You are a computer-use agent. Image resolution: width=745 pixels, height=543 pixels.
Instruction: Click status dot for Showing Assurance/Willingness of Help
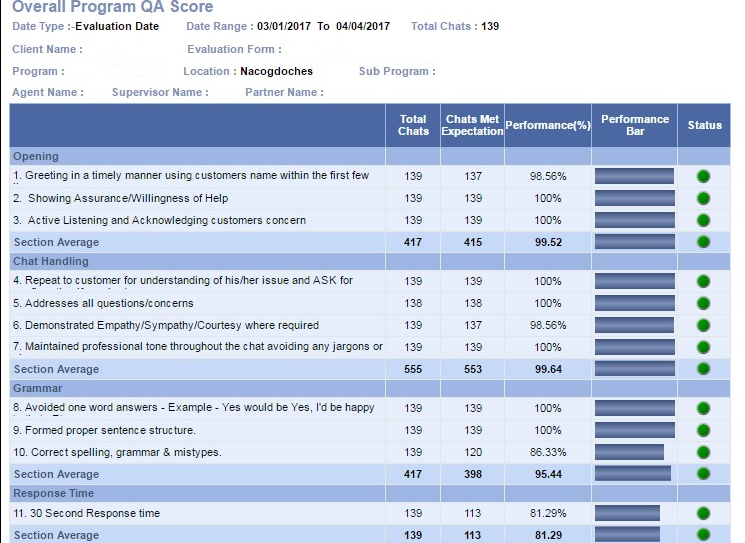click(x=703, y=198)
